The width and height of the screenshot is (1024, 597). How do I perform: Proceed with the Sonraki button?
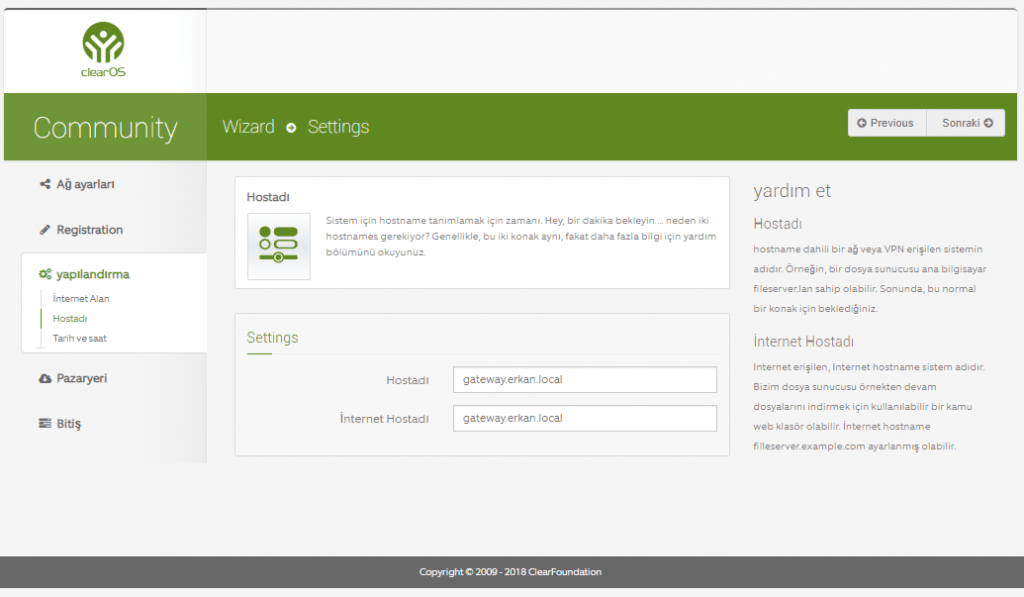(x=966, y=123)
